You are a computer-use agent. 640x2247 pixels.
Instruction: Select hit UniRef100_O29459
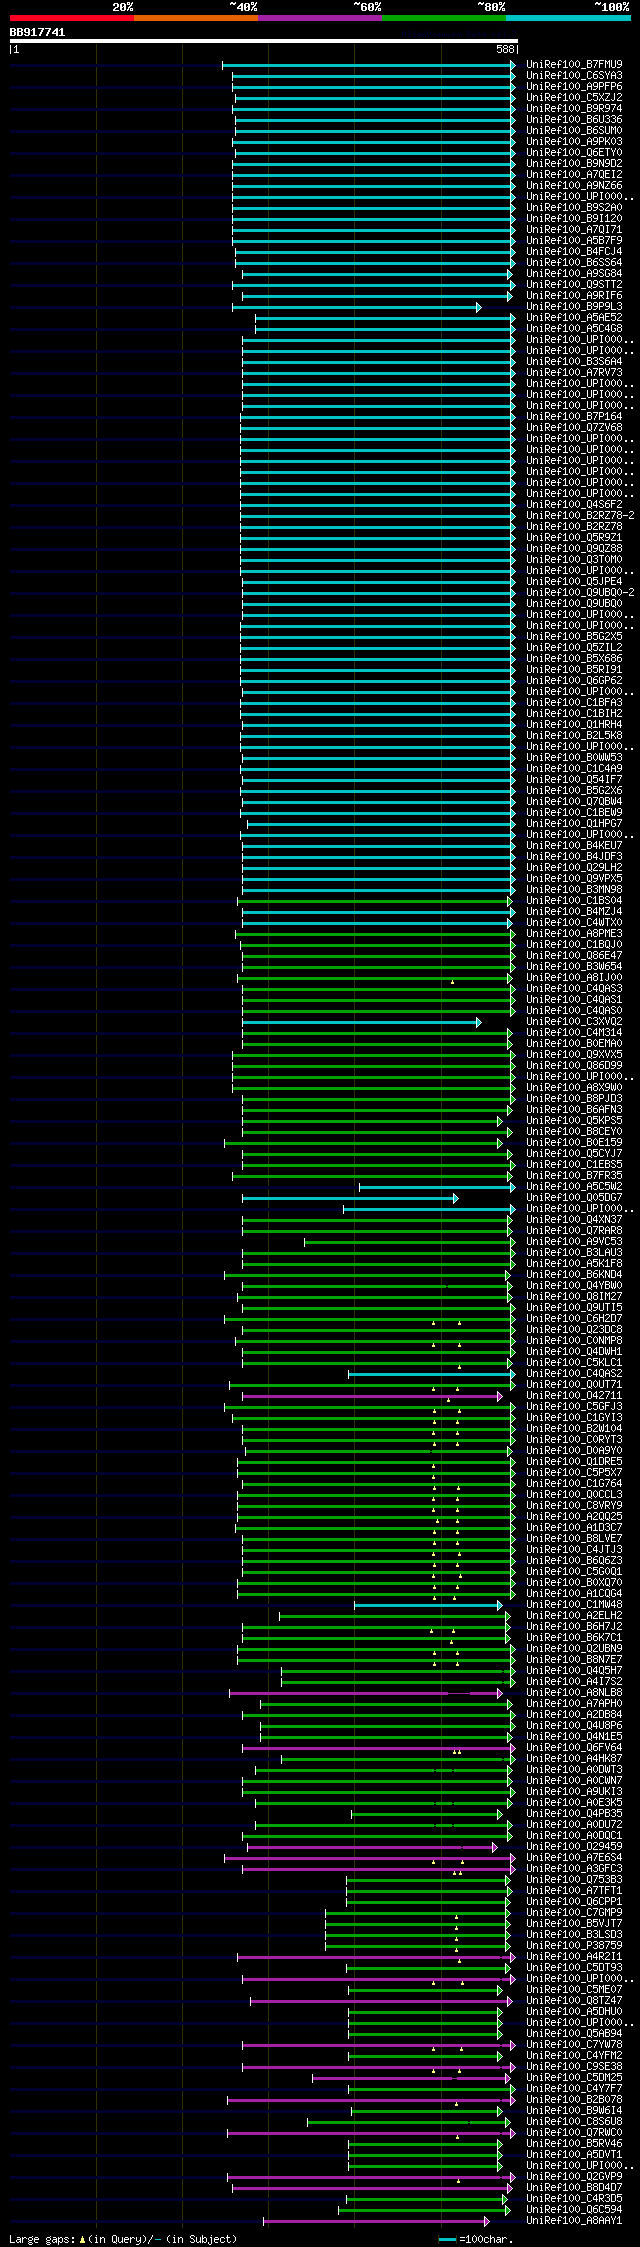click(574, 1846)
